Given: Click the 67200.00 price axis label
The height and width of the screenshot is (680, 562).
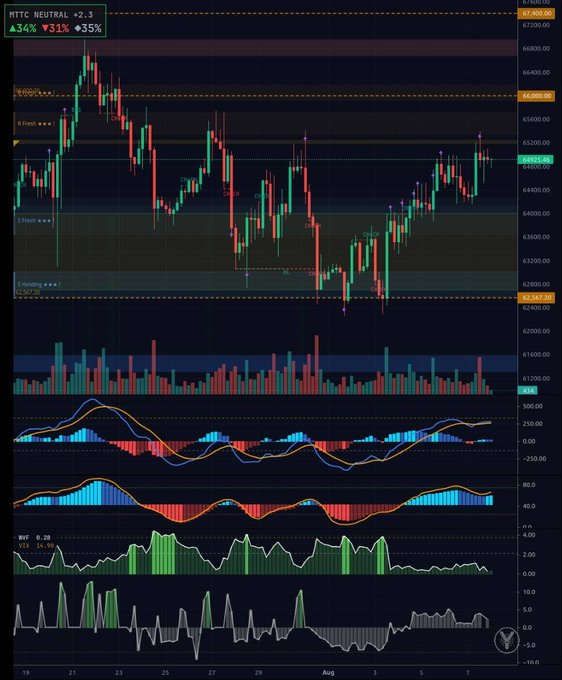Looking at the screenshot, I should point(536,25).
